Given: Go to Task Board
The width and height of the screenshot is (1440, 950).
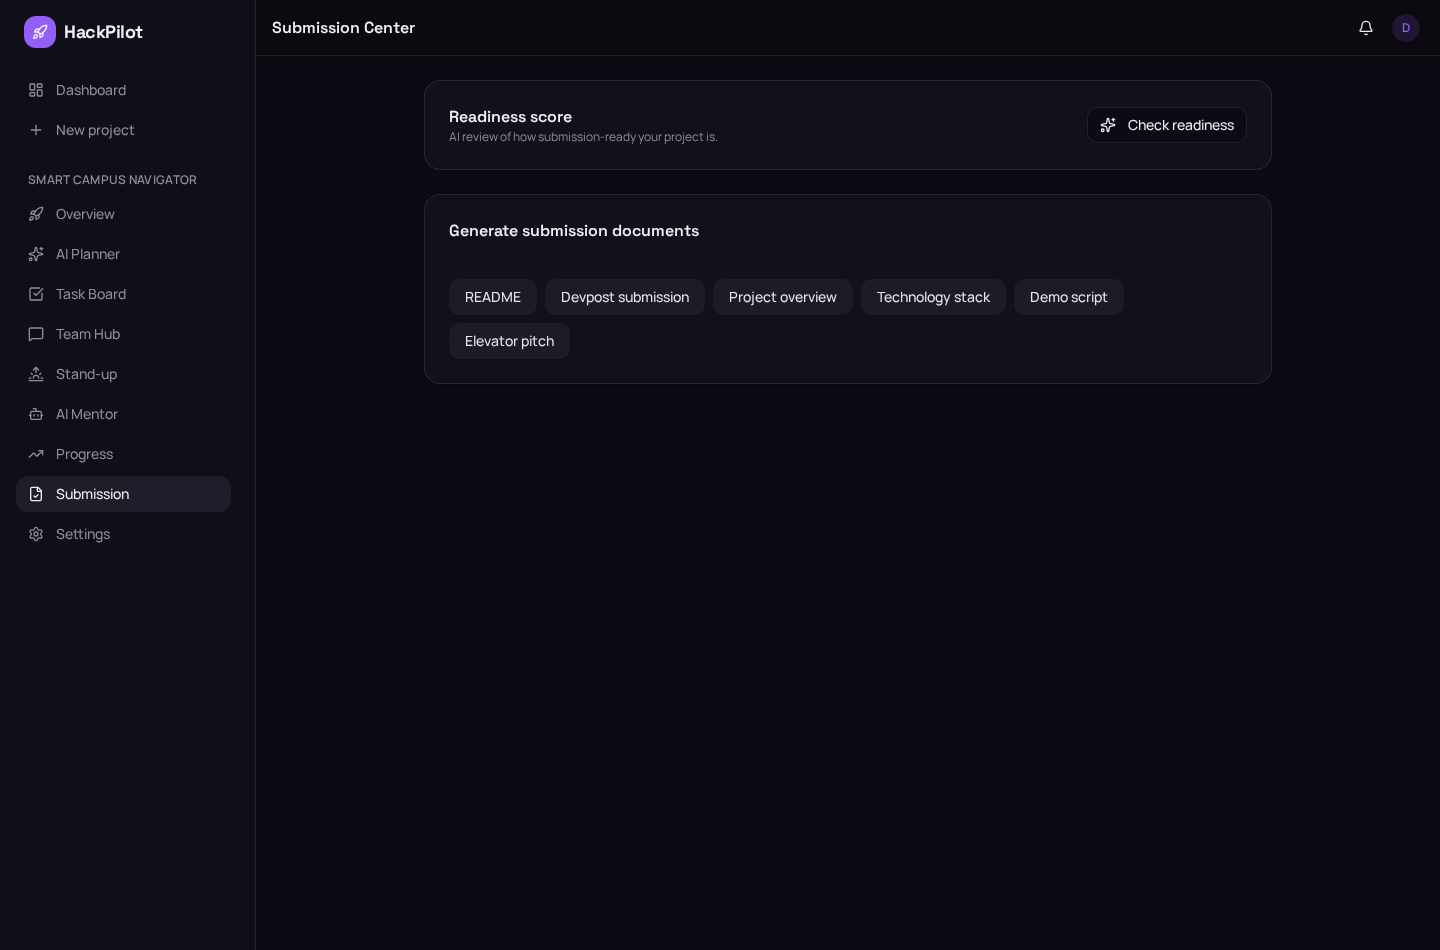Looking at the screenshot, I should (x=123, y=294).
